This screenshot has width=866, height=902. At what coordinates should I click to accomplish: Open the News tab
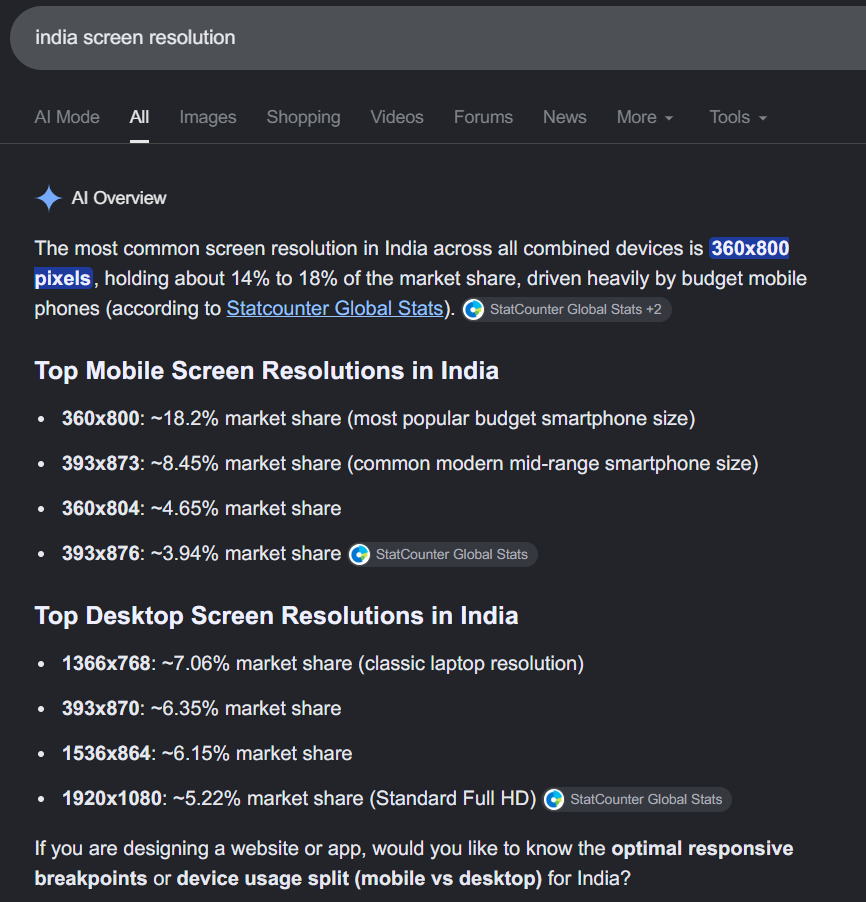pyautogui.click(x=564, y=117)
